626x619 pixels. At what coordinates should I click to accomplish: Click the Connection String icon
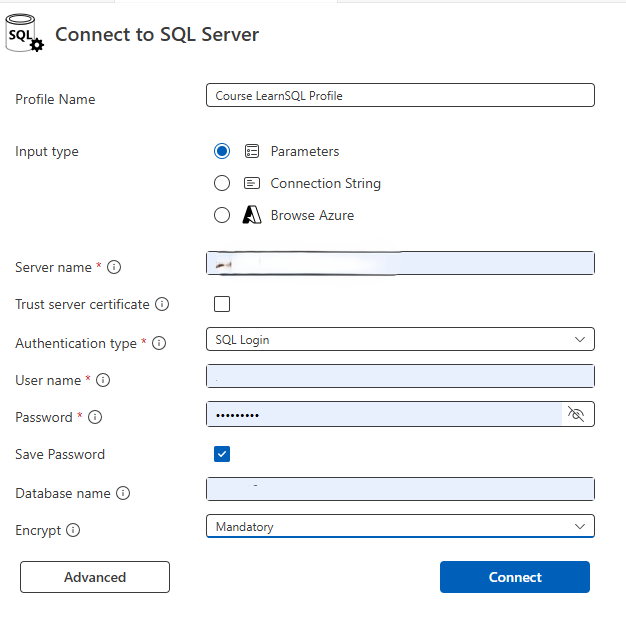[x=252, y=183]
